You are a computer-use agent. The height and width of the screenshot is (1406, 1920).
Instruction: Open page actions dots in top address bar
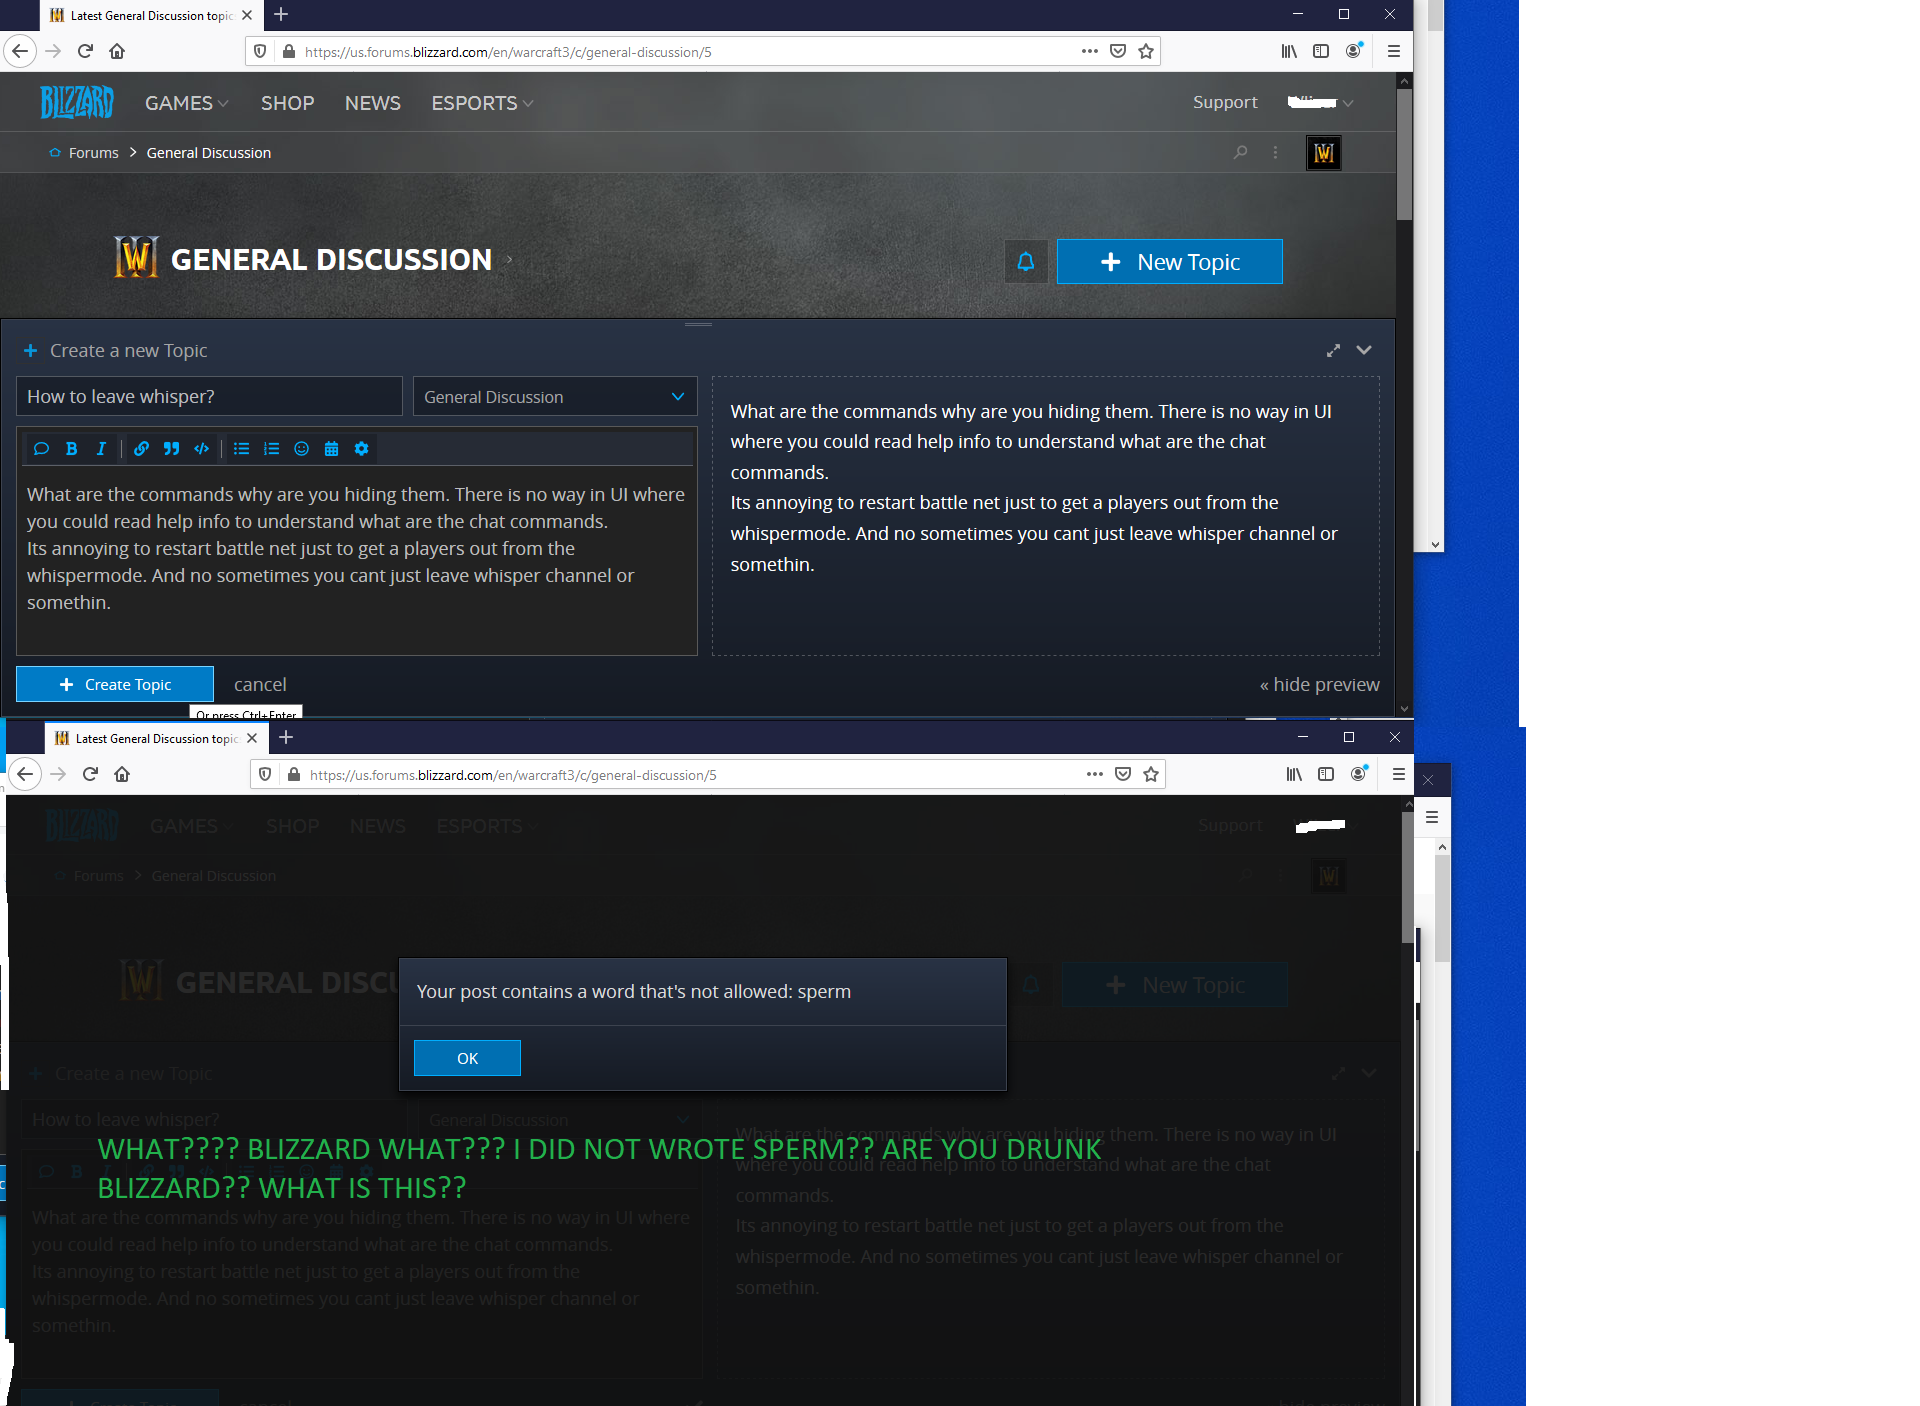[1090, 51]
